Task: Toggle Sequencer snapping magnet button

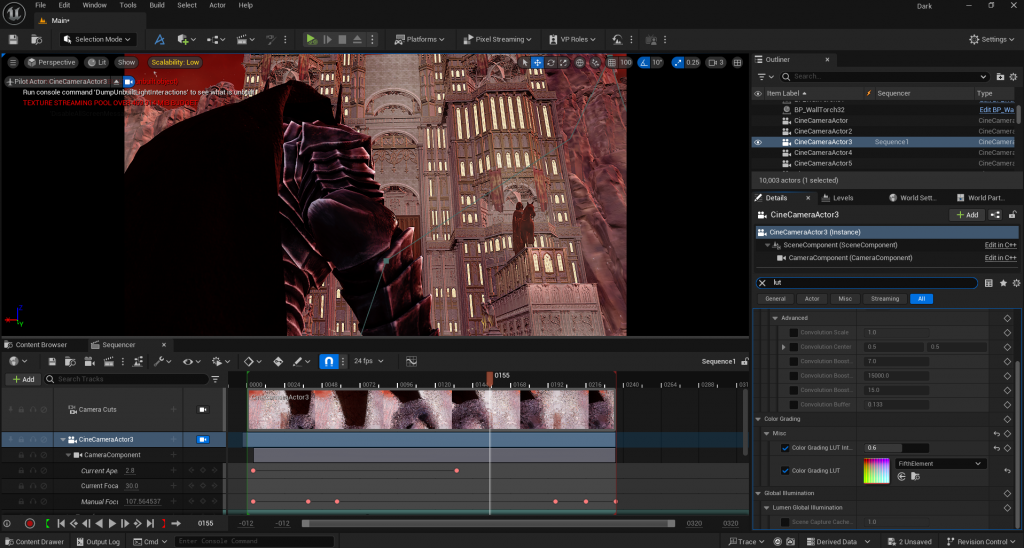Action: pos(328,361)
